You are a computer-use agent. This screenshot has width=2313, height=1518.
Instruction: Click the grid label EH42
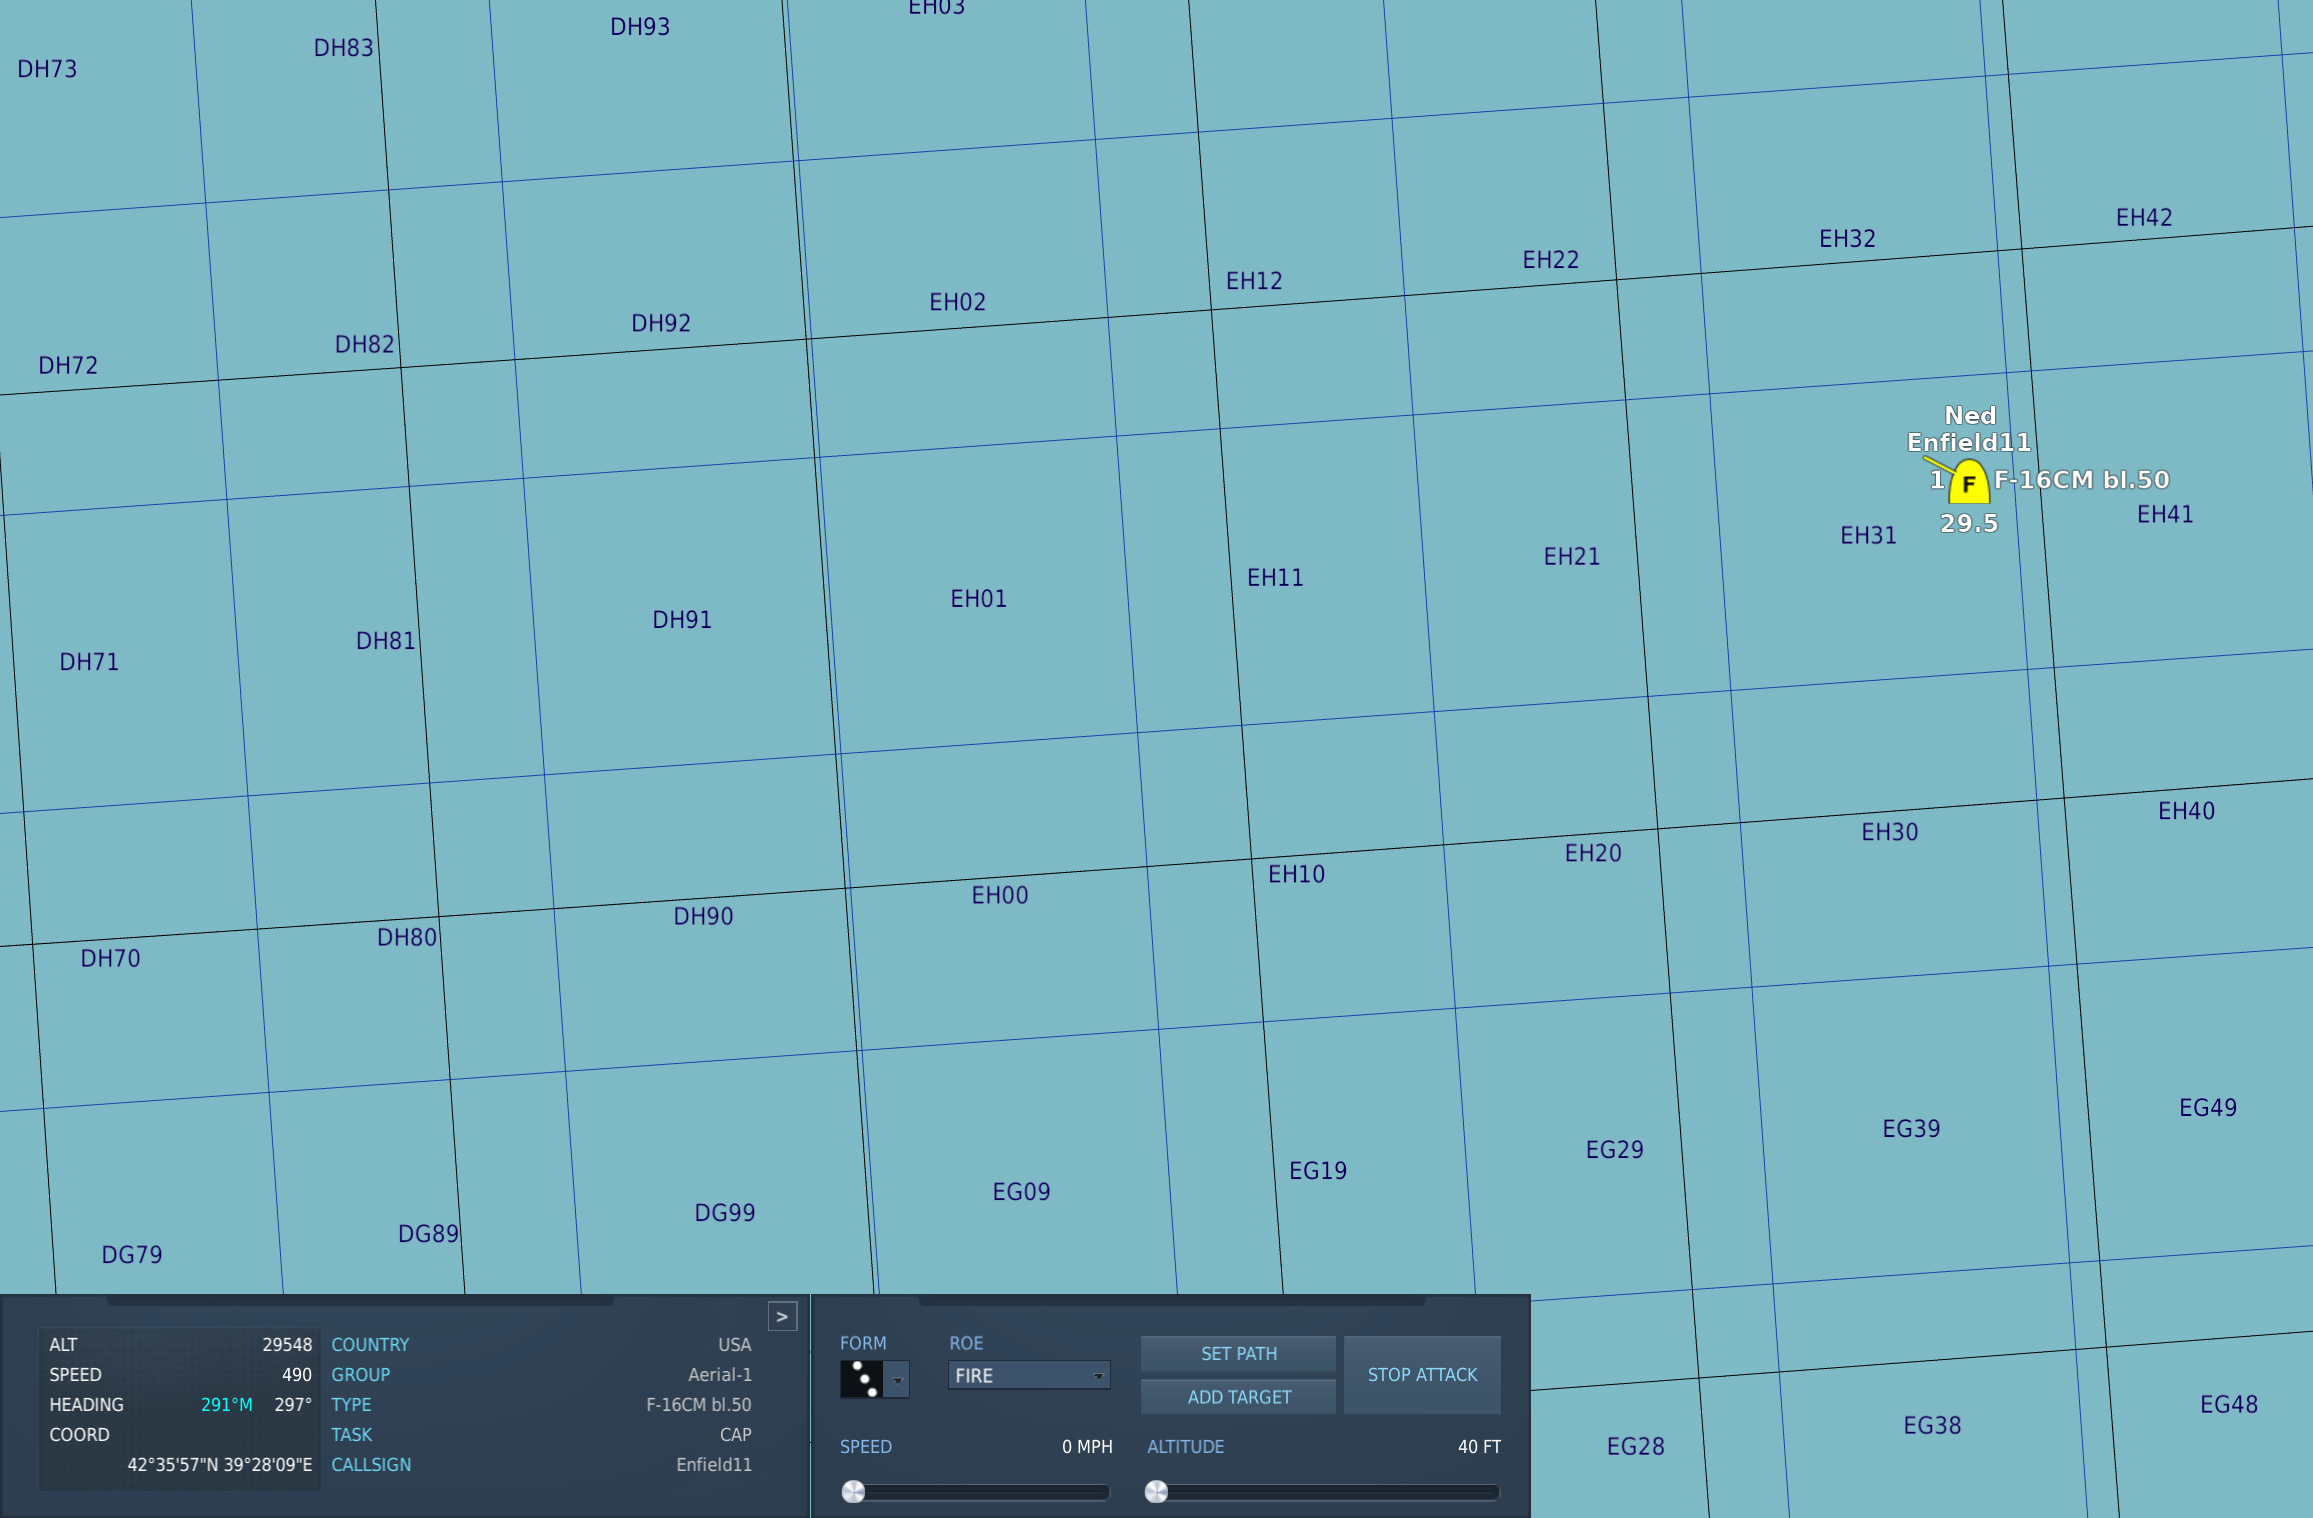(2144, 219)
